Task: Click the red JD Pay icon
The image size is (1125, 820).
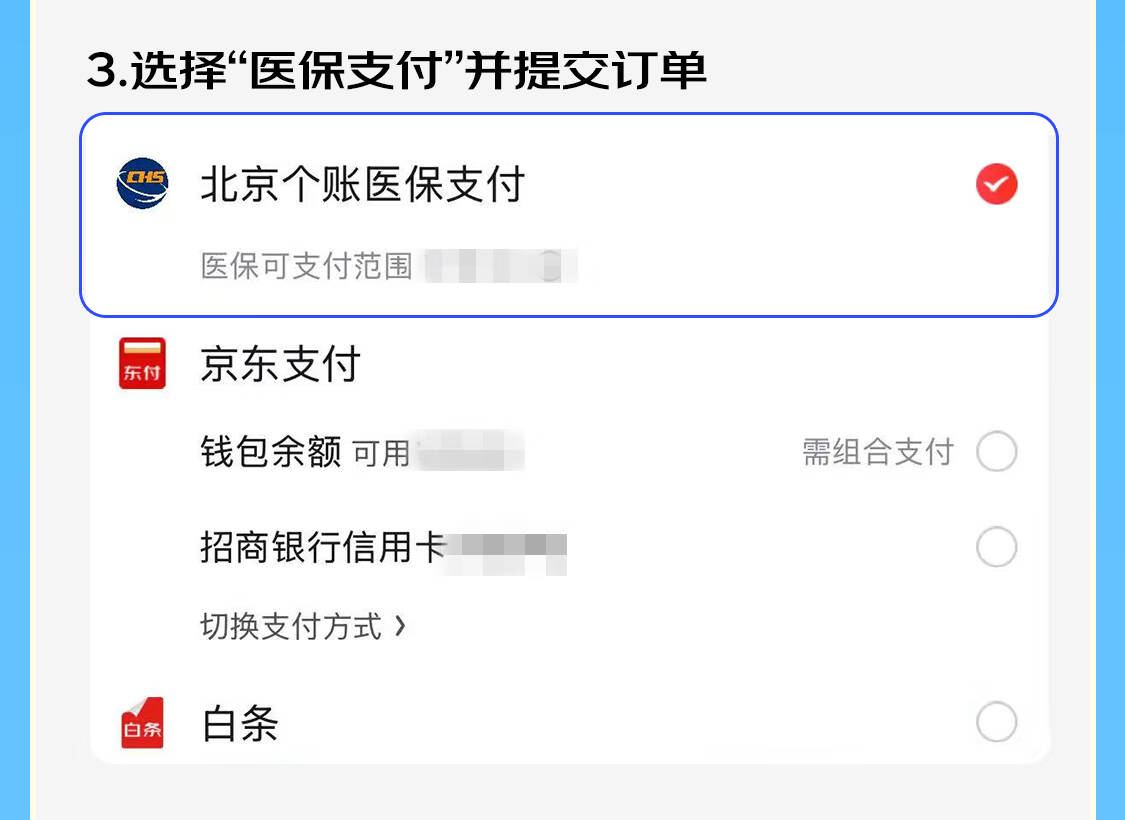Action: coord(142,363)
